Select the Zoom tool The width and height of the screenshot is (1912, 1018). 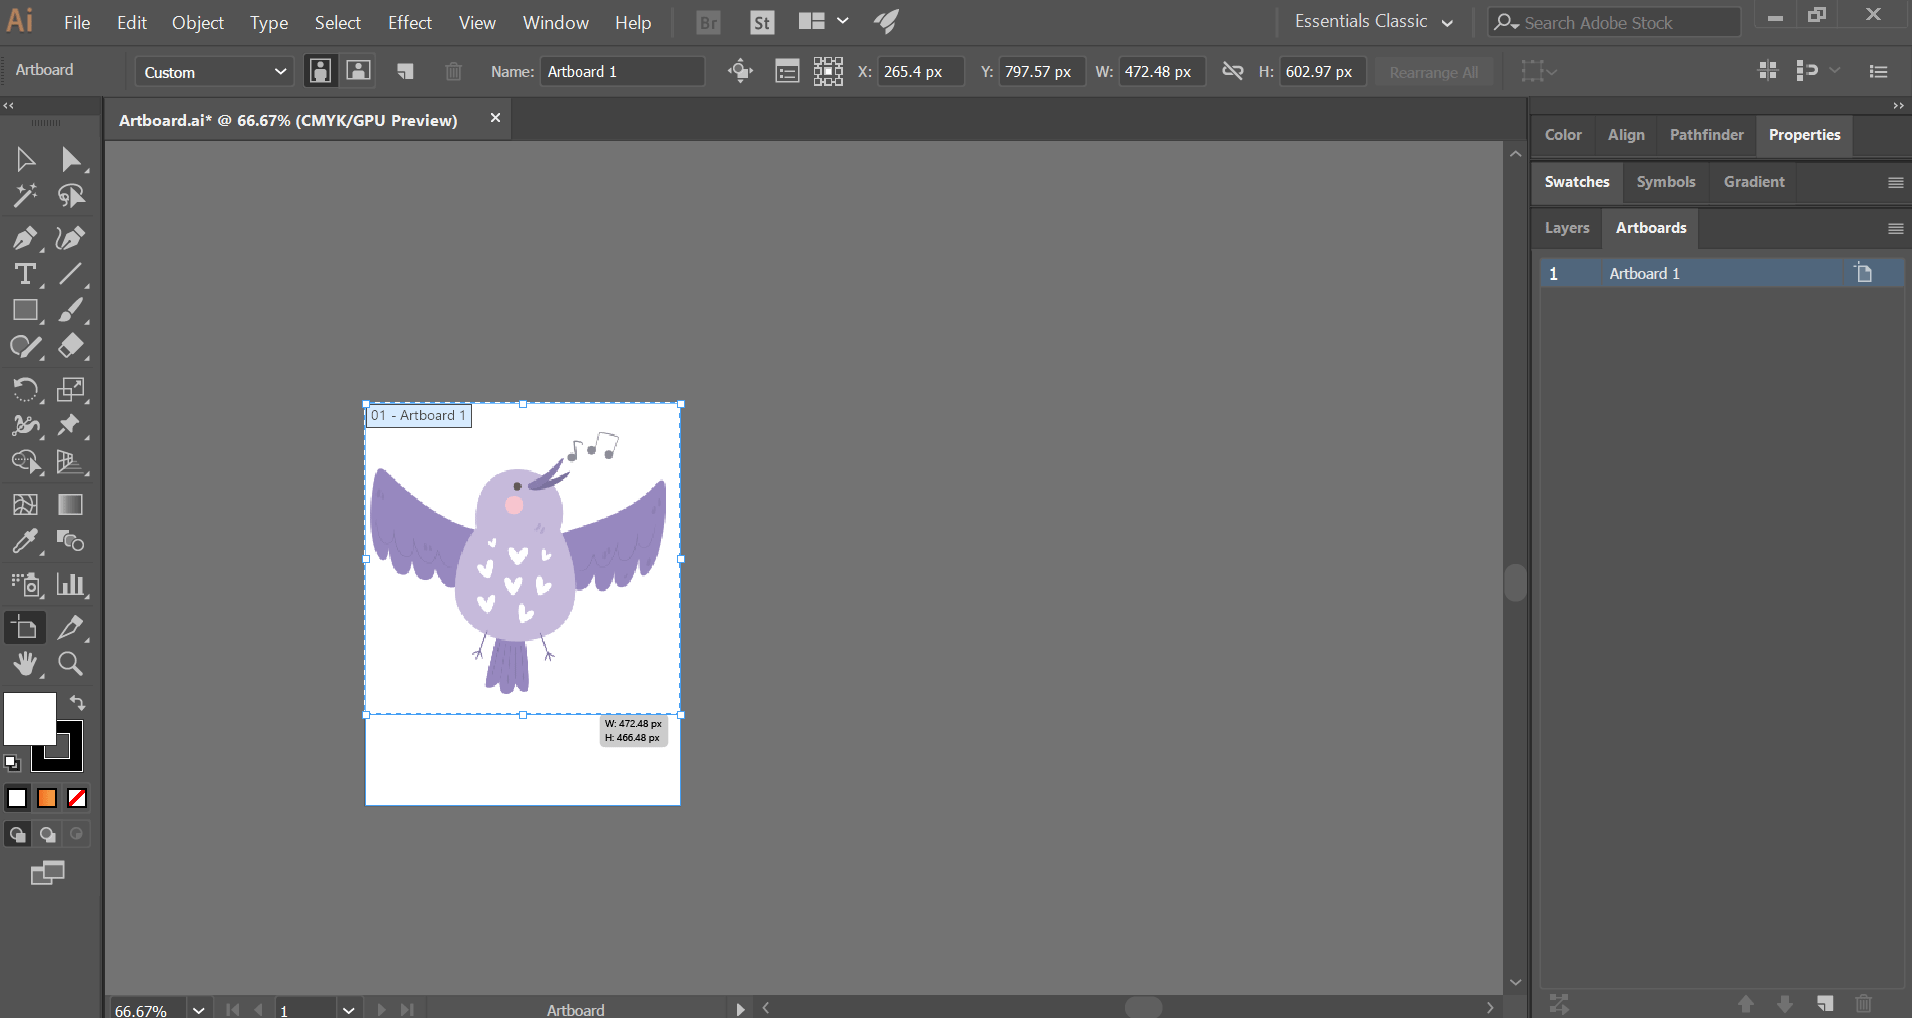pos(70,664)
